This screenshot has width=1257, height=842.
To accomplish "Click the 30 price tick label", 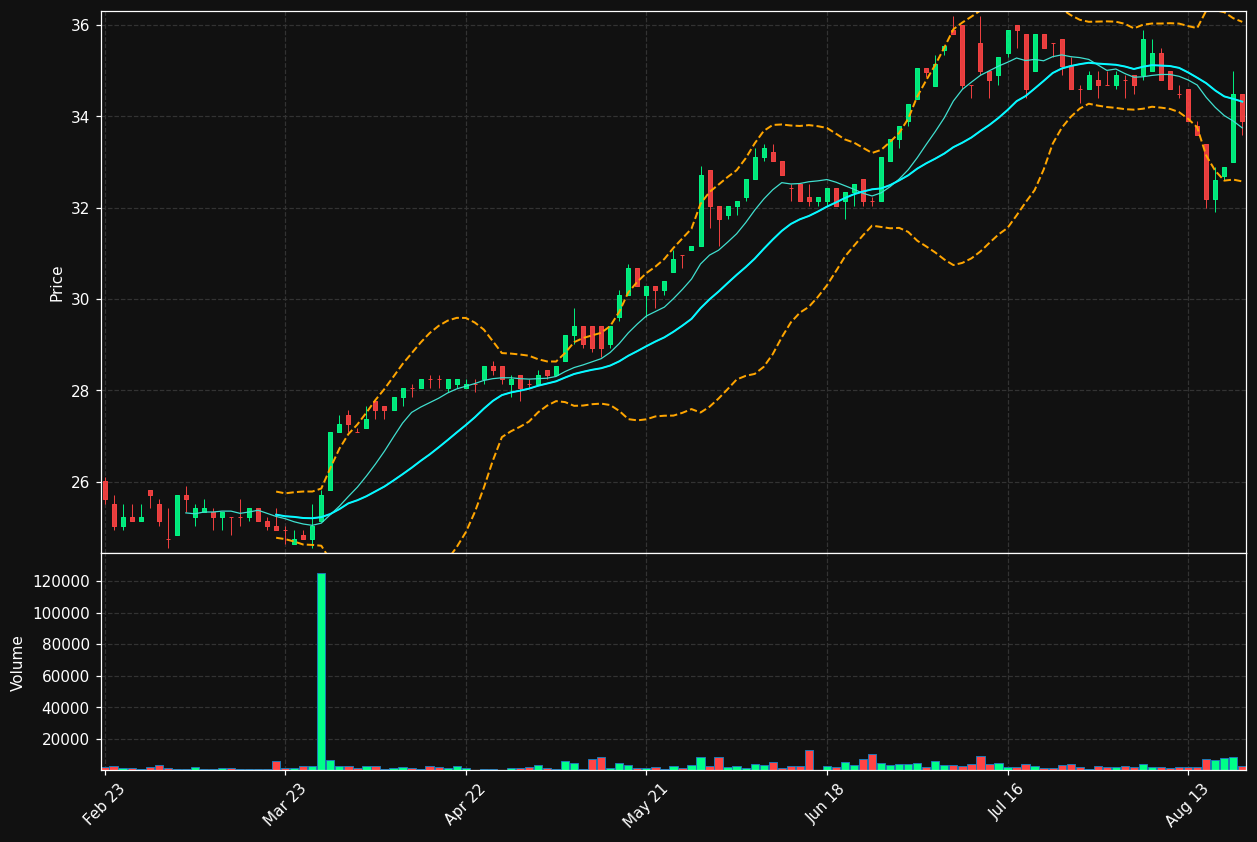I will point(82,300).
